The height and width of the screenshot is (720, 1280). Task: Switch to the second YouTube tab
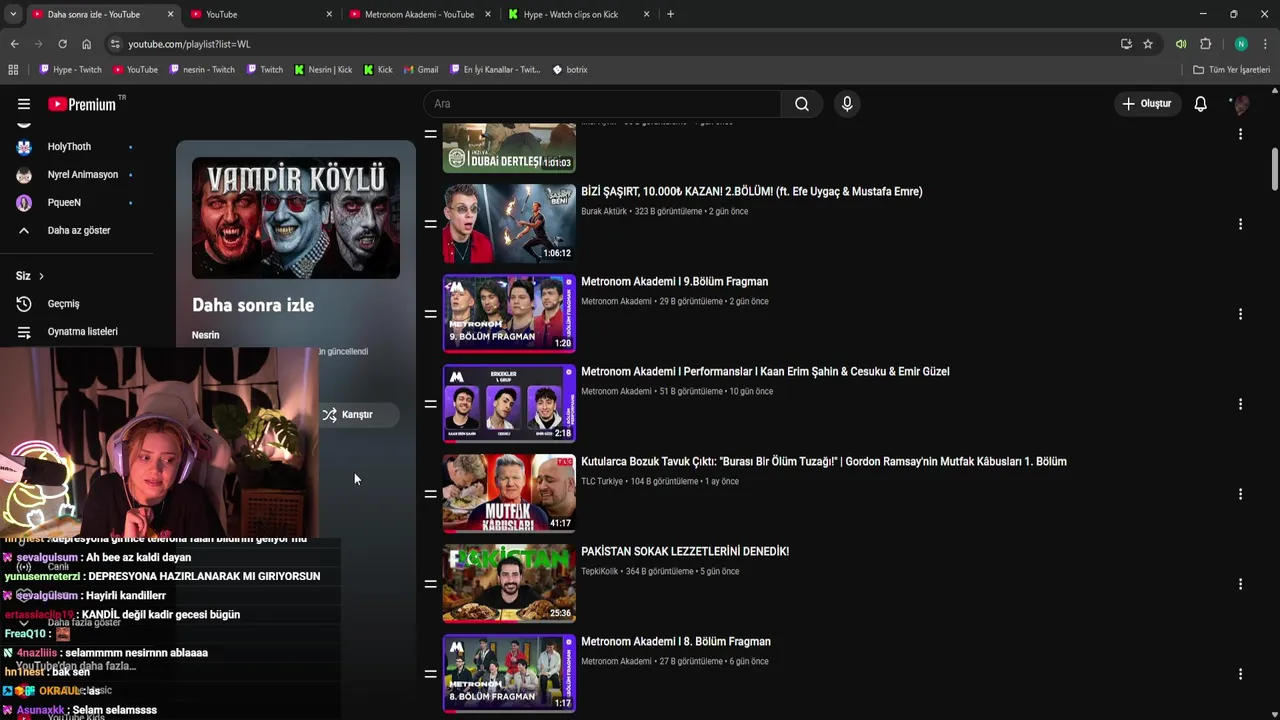click(x=260, y=14)
